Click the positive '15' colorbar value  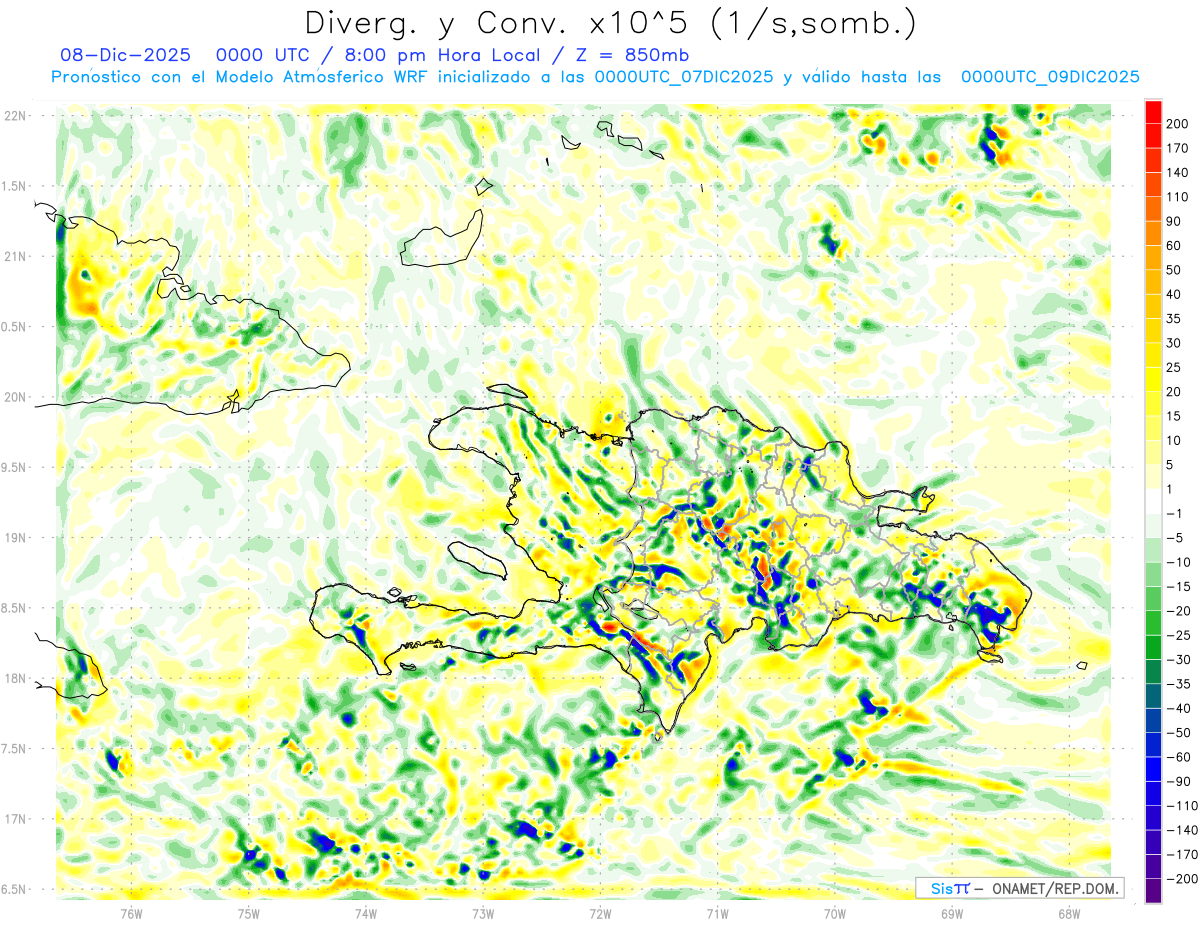tap(1174, 416)
